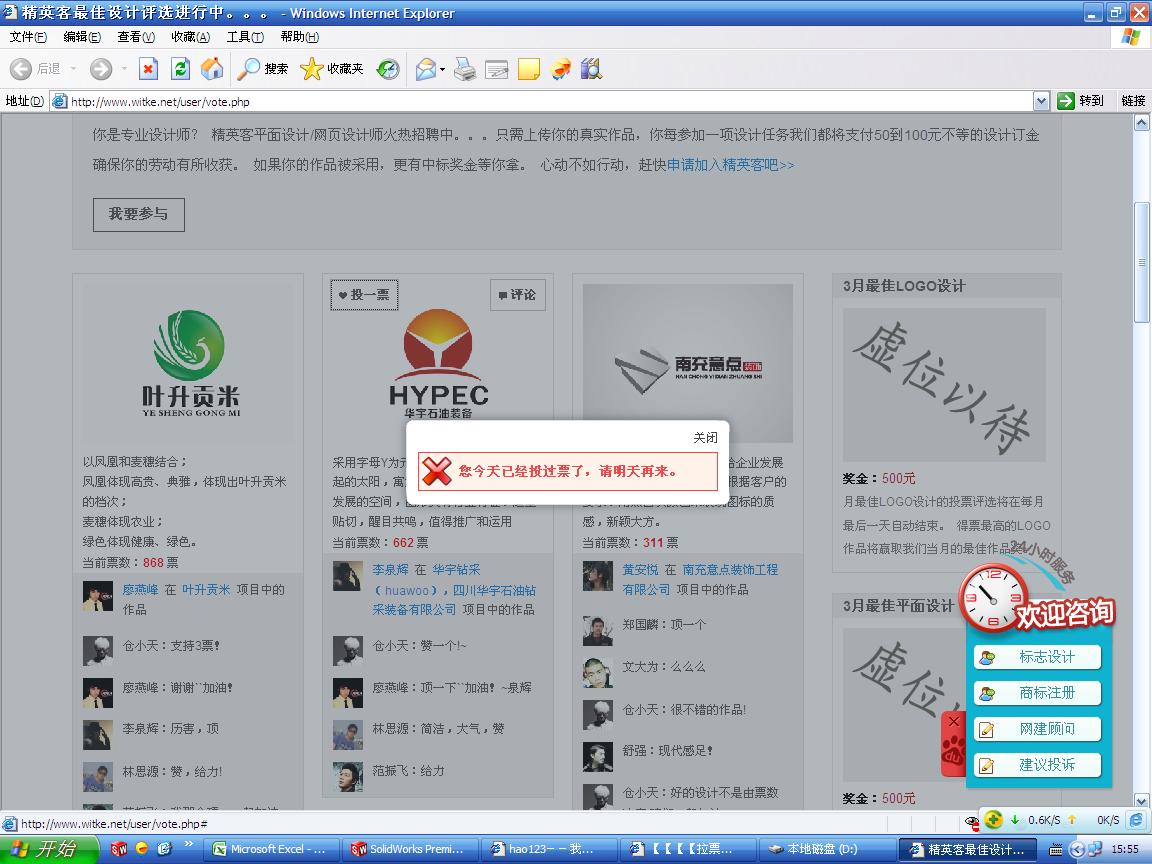
Task: Click 仓小天 avatar beside 支持3票 comment
Action: tap(98, 651)
